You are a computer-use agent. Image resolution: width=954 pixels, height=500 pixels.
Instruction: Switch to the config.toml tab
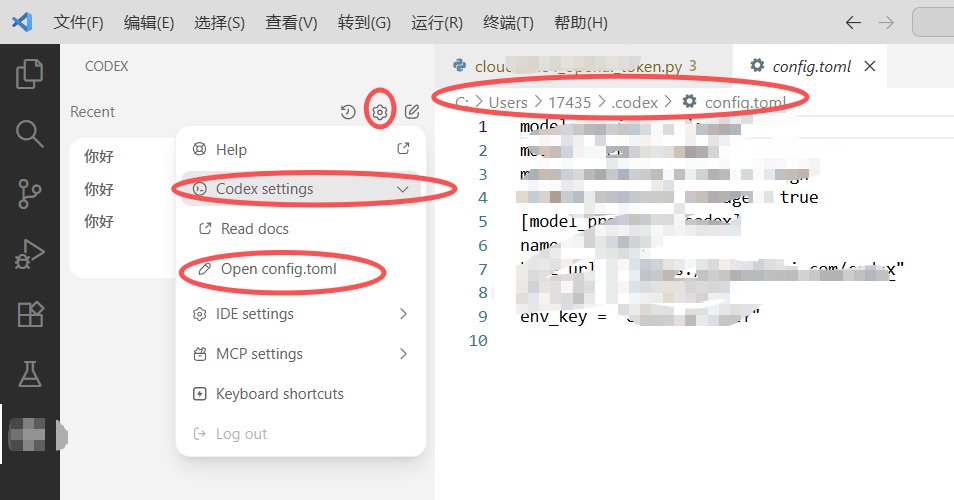pos(811,66)
